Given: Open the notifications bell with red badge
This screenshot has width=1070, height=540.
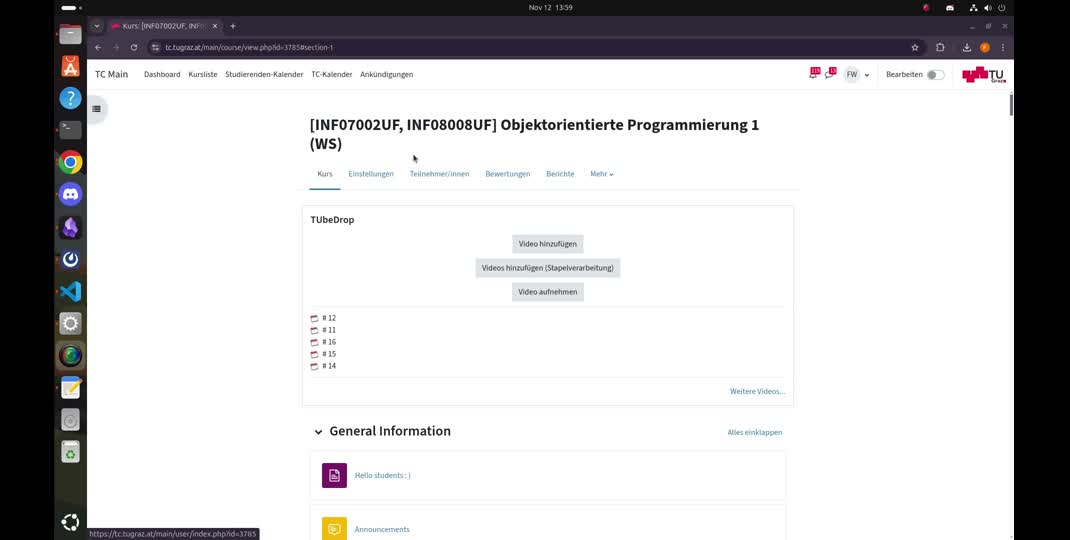Looking at the screenshot, I should [813, 74].
